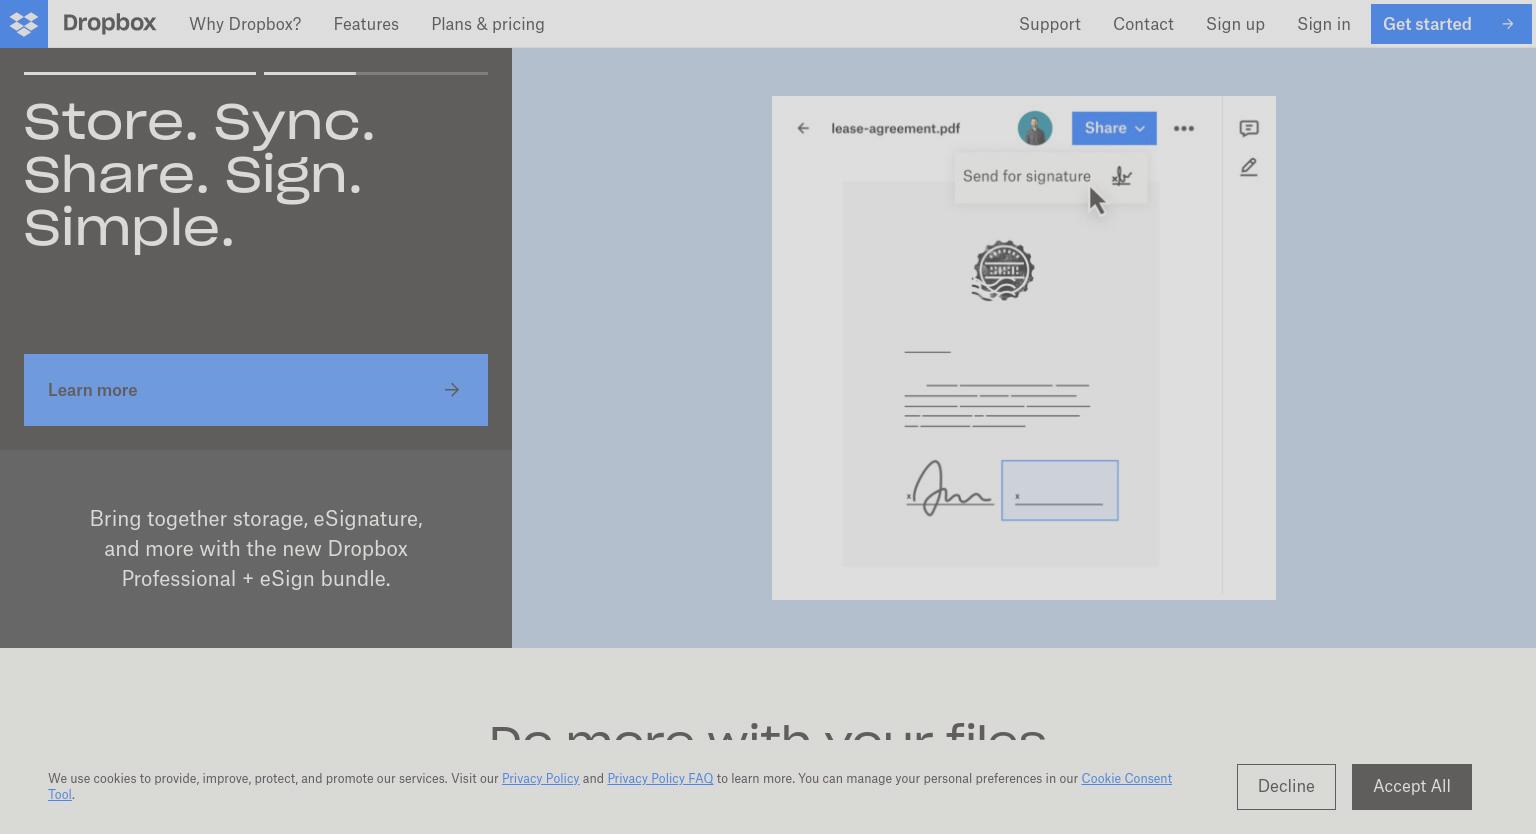
Task: Click the Learn more button
Action: coord(256,390)
